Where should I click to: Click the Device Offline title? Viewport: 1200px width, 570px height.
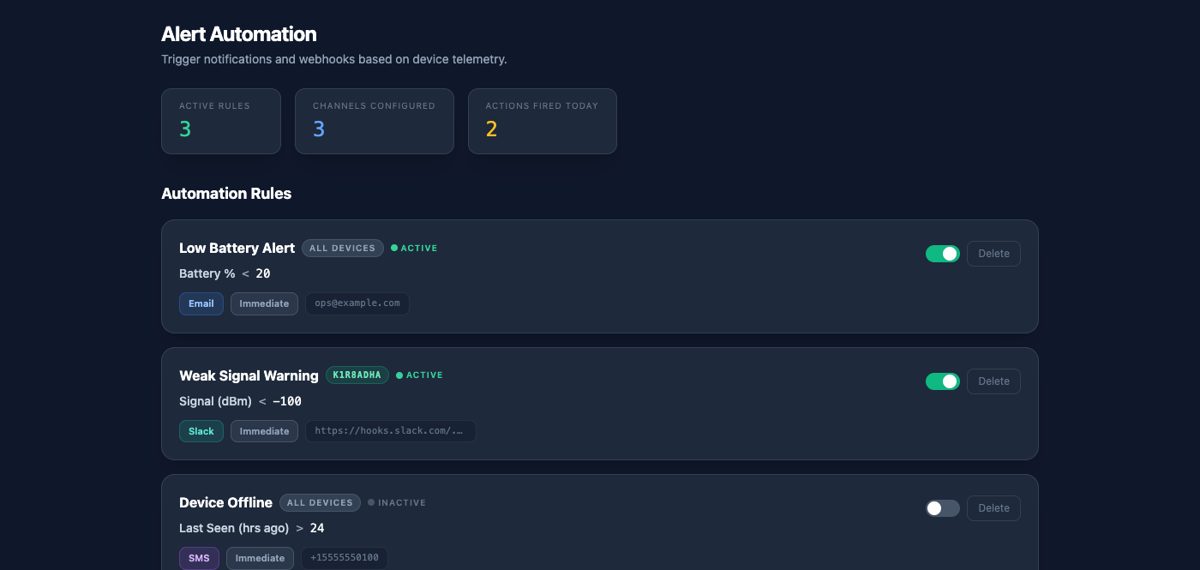pos(226,502)
